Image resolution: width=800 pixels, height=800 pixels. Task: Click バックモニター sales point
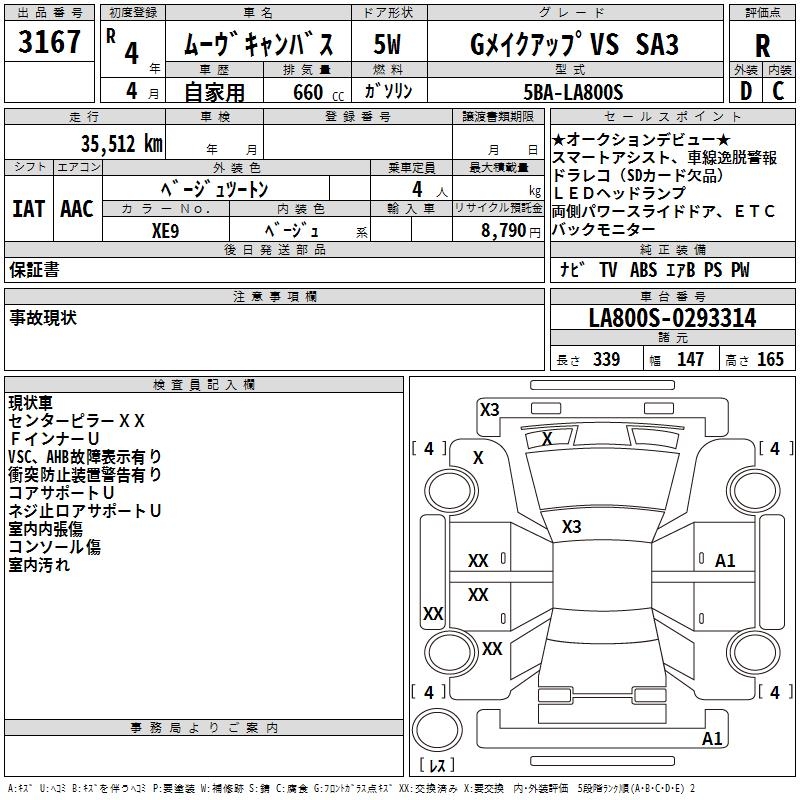coord(604,229)
